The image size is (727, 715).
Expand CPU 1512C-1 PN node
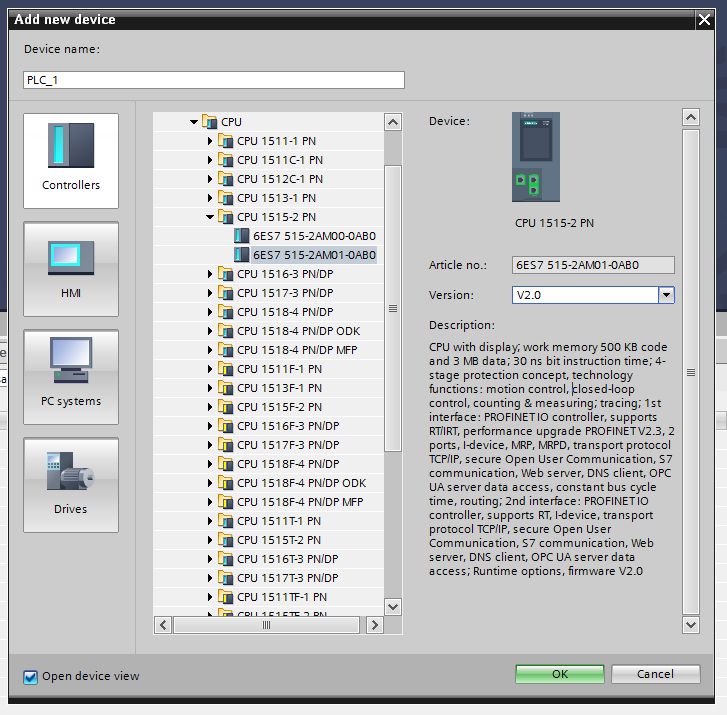pyautogui.click(x=210, y=179)
